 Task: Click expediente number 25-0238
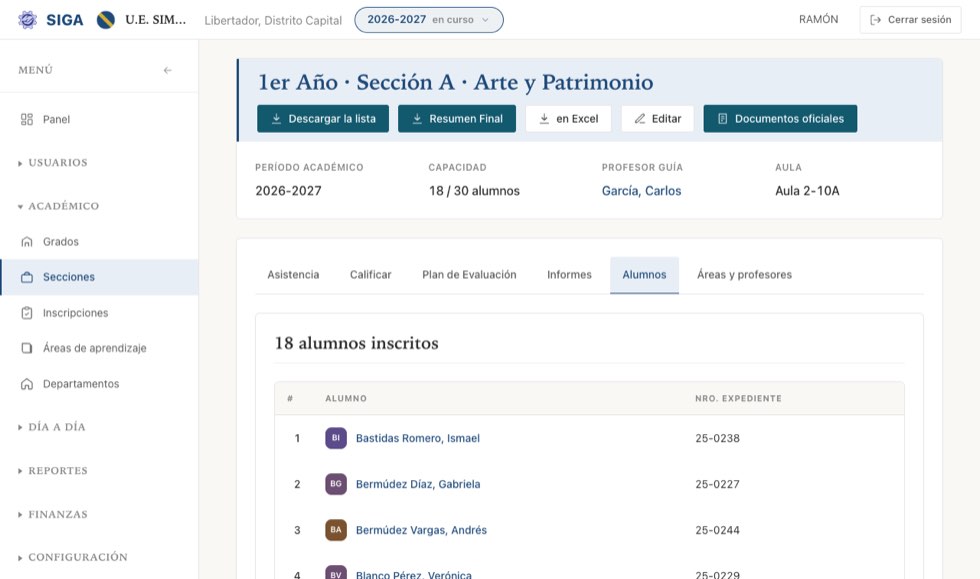718,438
